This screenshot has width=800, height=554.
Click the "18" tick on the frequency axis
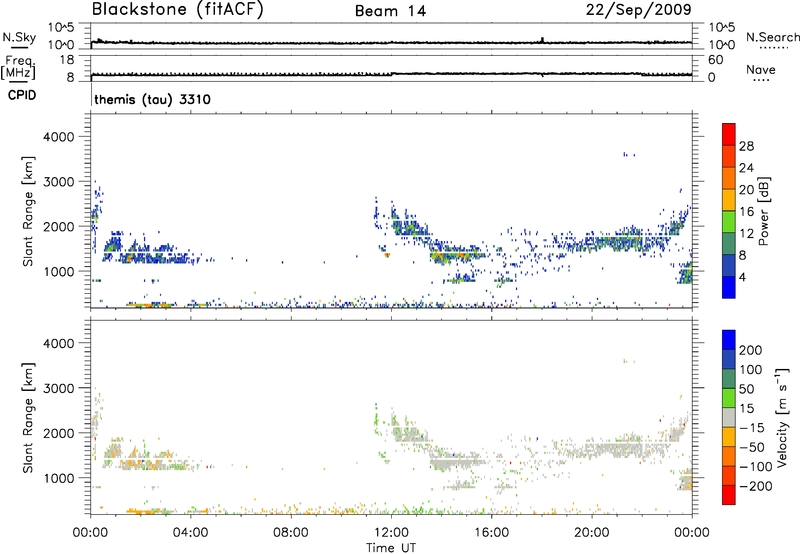[x=67, y=60]
